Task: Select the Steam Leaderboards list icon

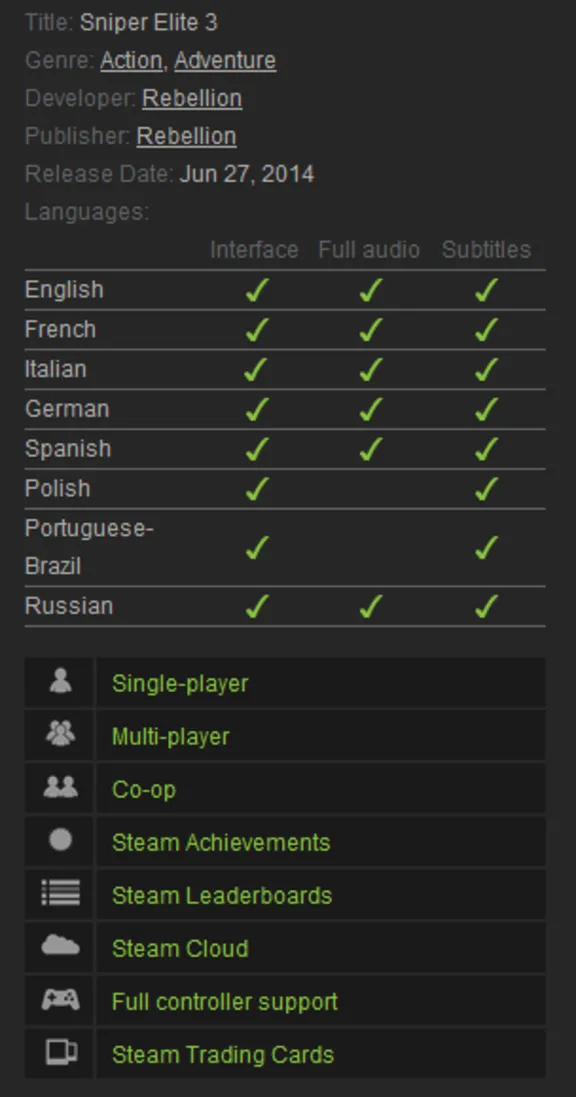Action: [x=58, y=894]
